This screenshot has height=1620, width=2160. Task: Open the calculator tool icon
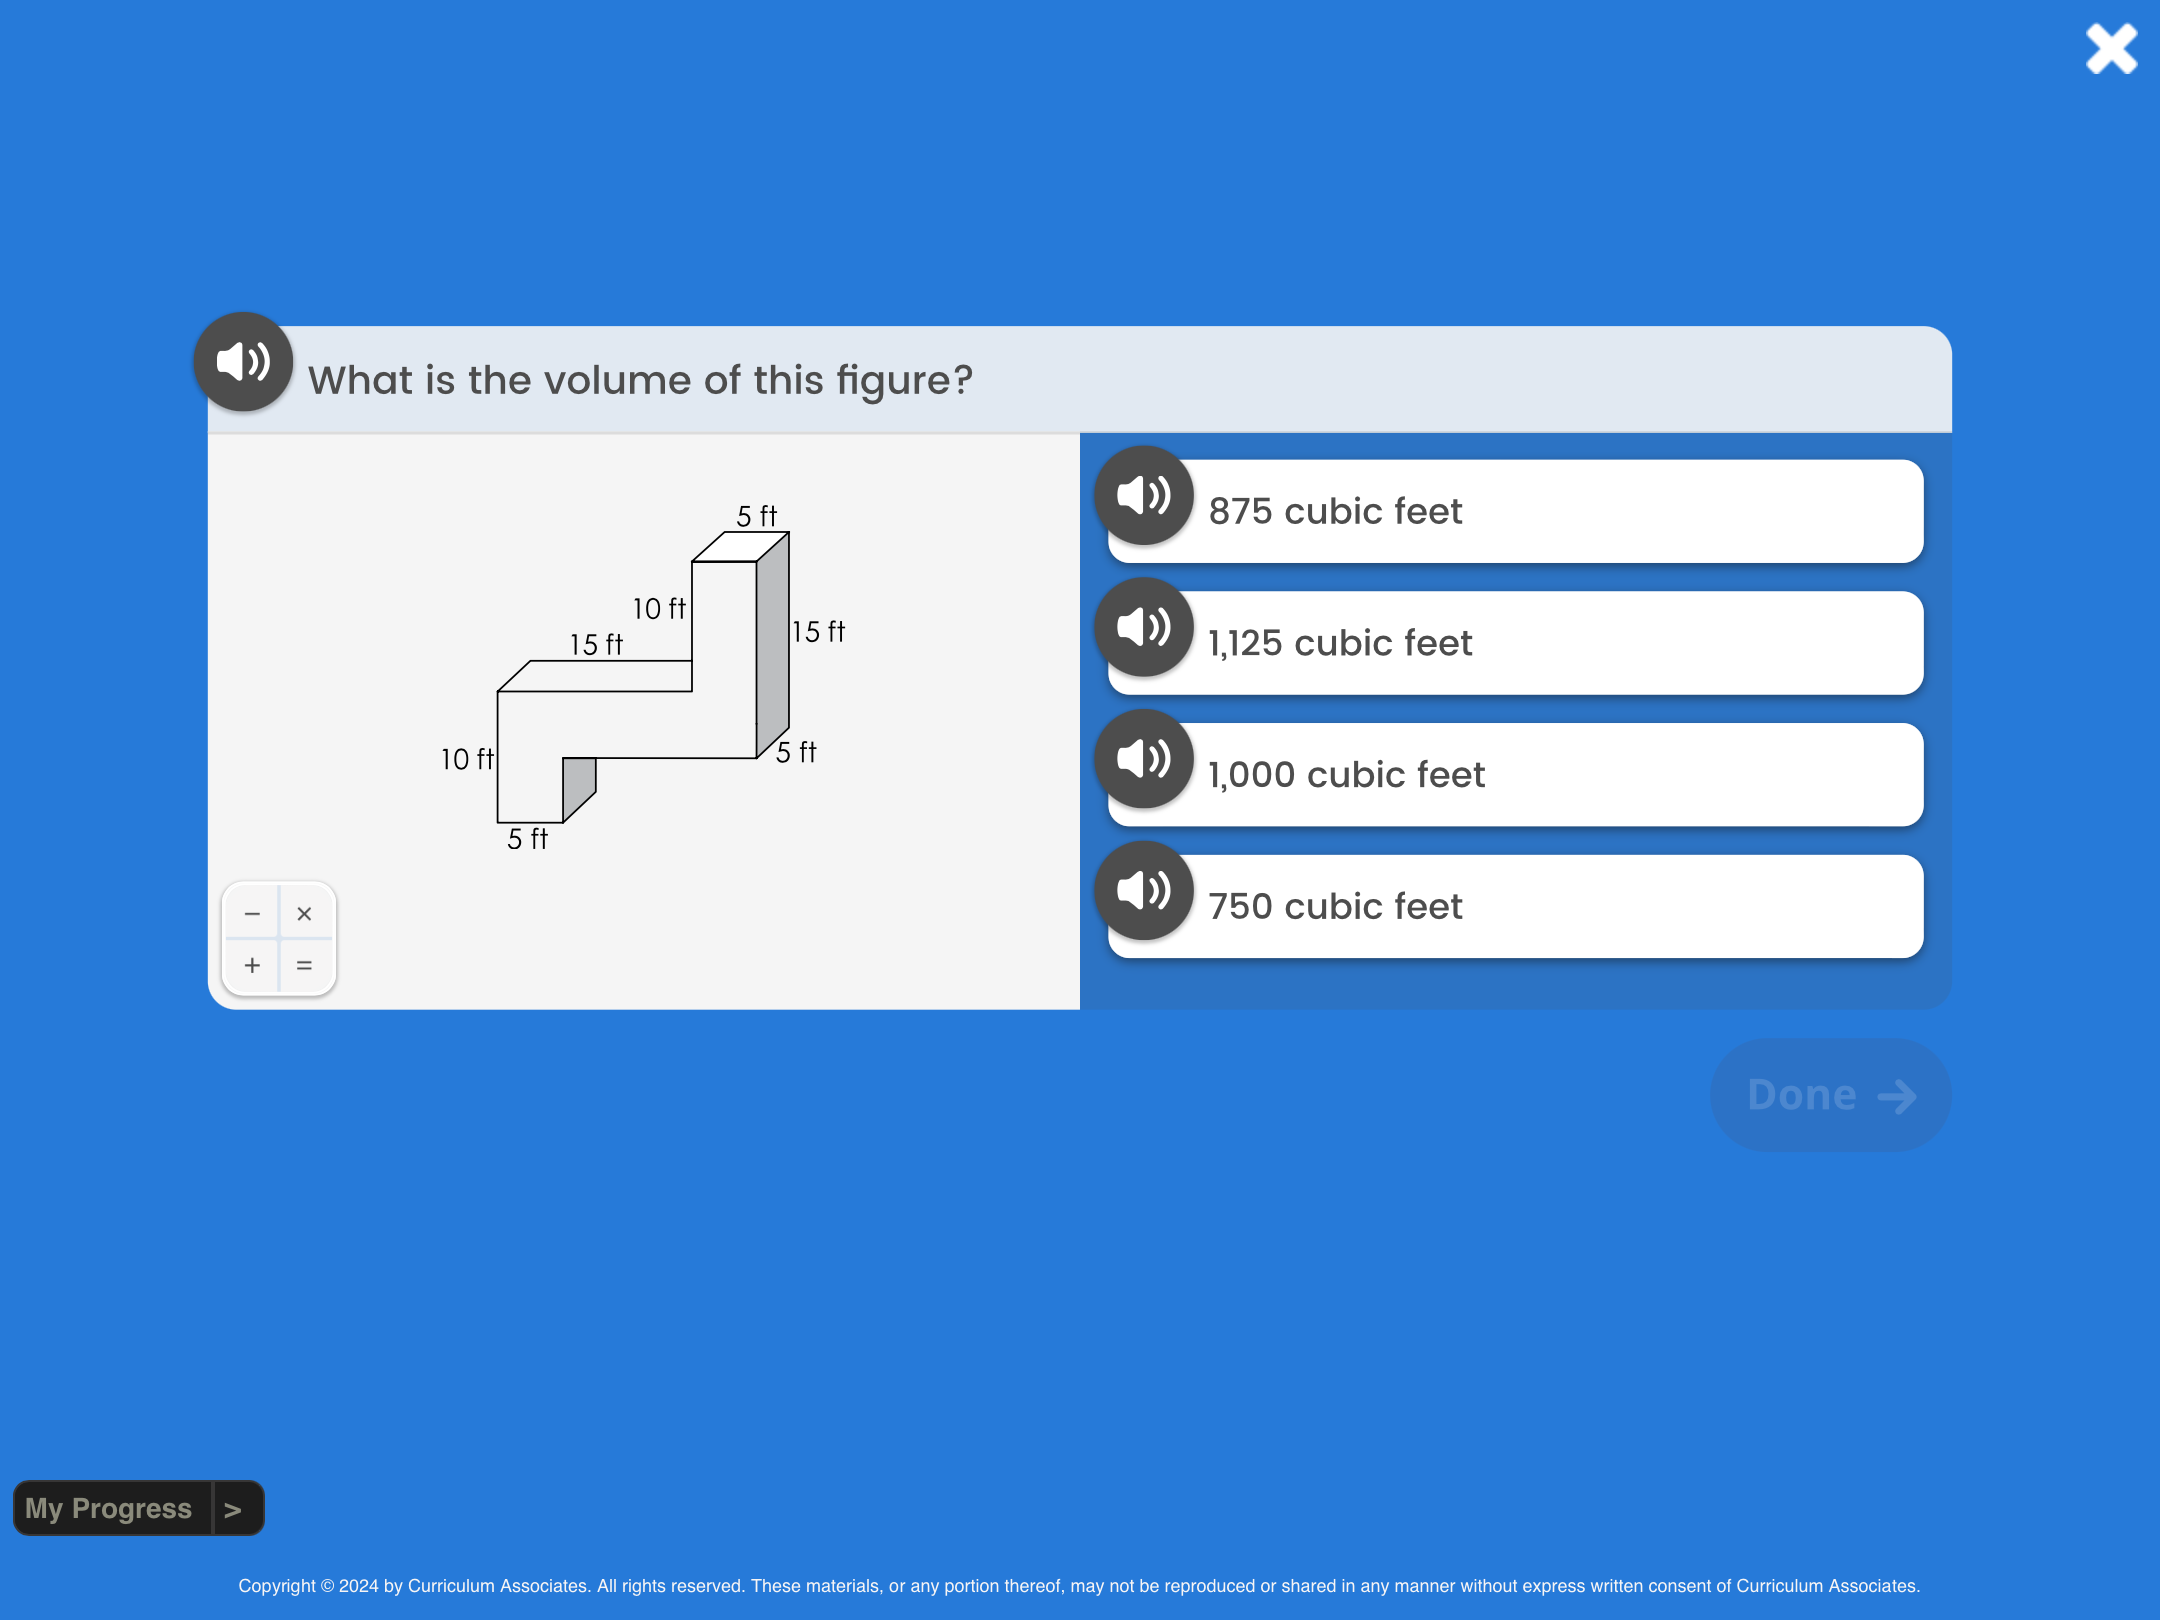(x=279, y=939)
